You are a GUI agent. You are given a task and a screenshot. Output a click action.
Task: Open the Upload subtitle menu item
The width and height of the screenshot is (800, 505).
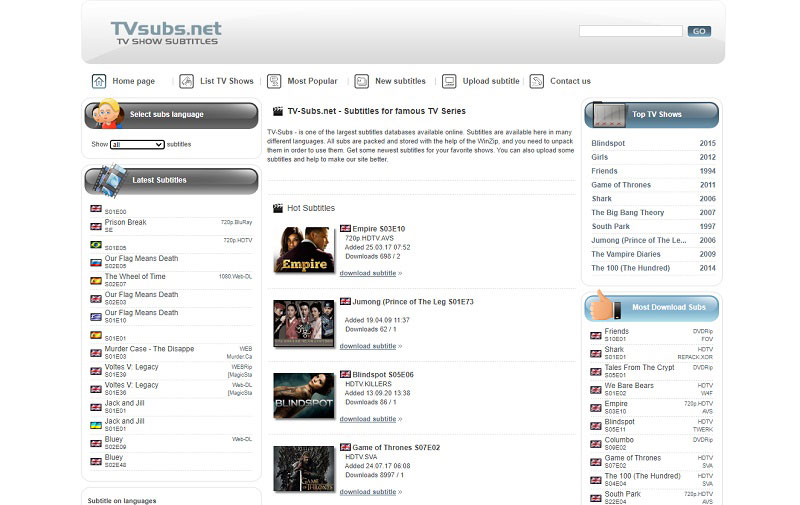[491, 81]
